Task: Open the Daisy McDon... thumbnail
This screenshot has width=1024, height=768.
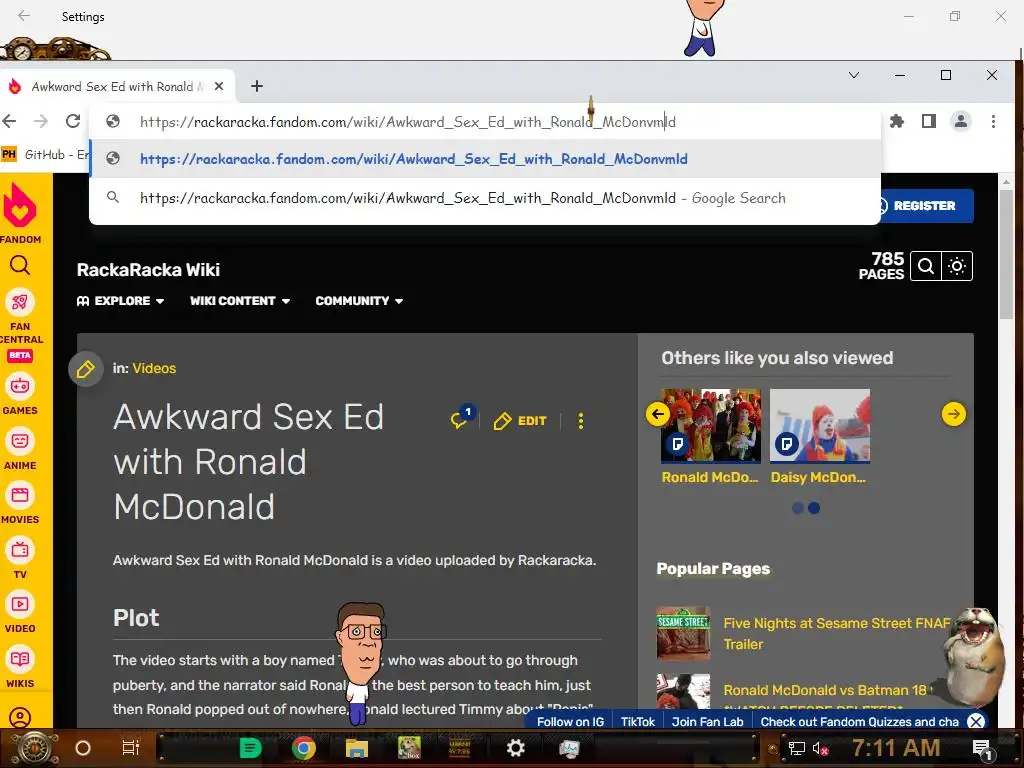Action: 820,426
